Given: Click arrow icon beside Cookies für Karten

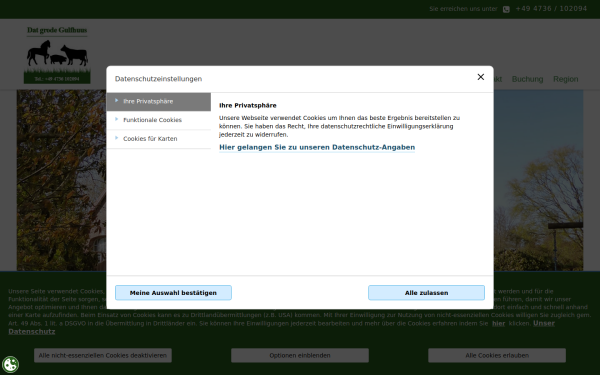Looking at the screenshot, I should coord(117,138).
